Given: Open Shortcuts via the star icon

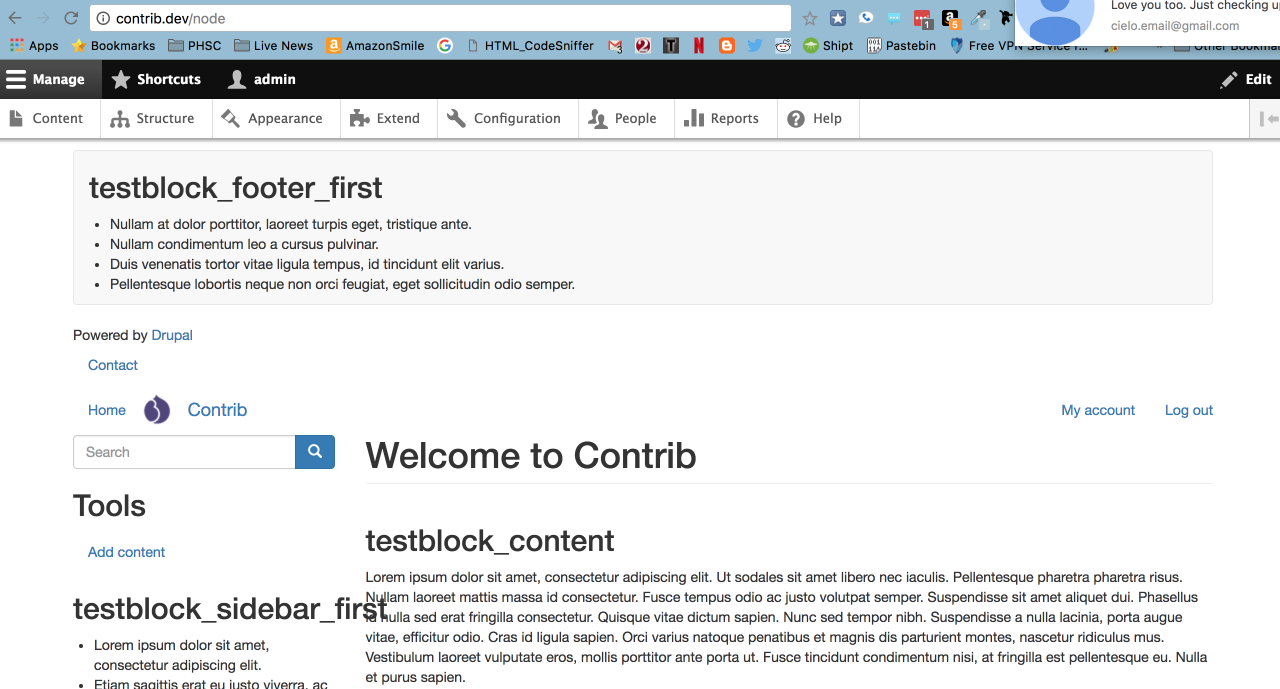Looking at the screenshot, I should coord(120,79).
